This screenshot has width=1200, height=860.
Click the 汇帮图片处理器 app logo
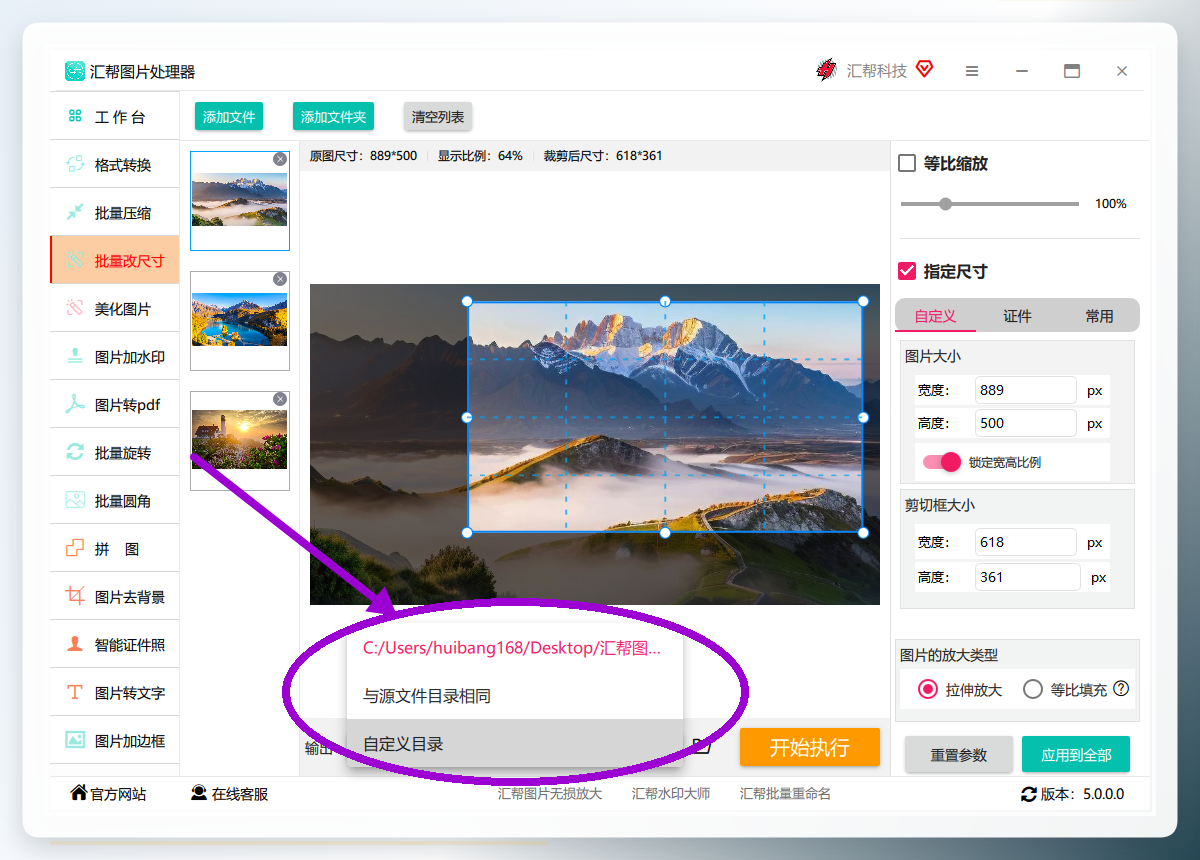[75, 71]
